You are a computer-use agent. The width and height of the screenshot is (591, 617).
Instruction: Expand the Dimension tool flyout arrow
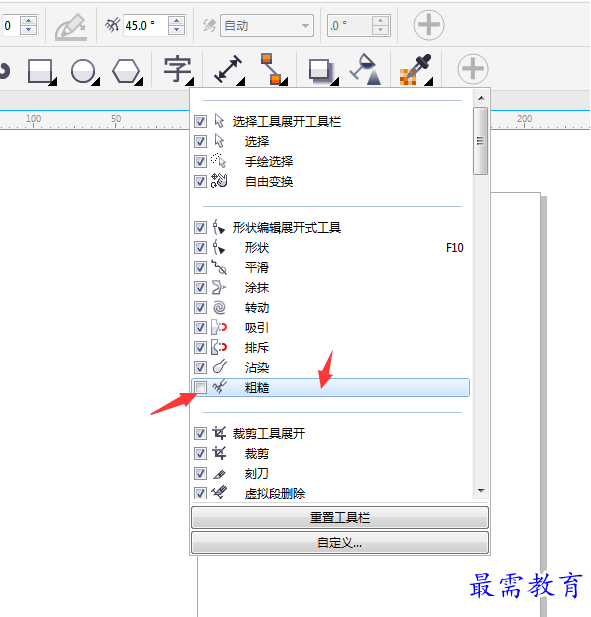(x=241, y=81)
